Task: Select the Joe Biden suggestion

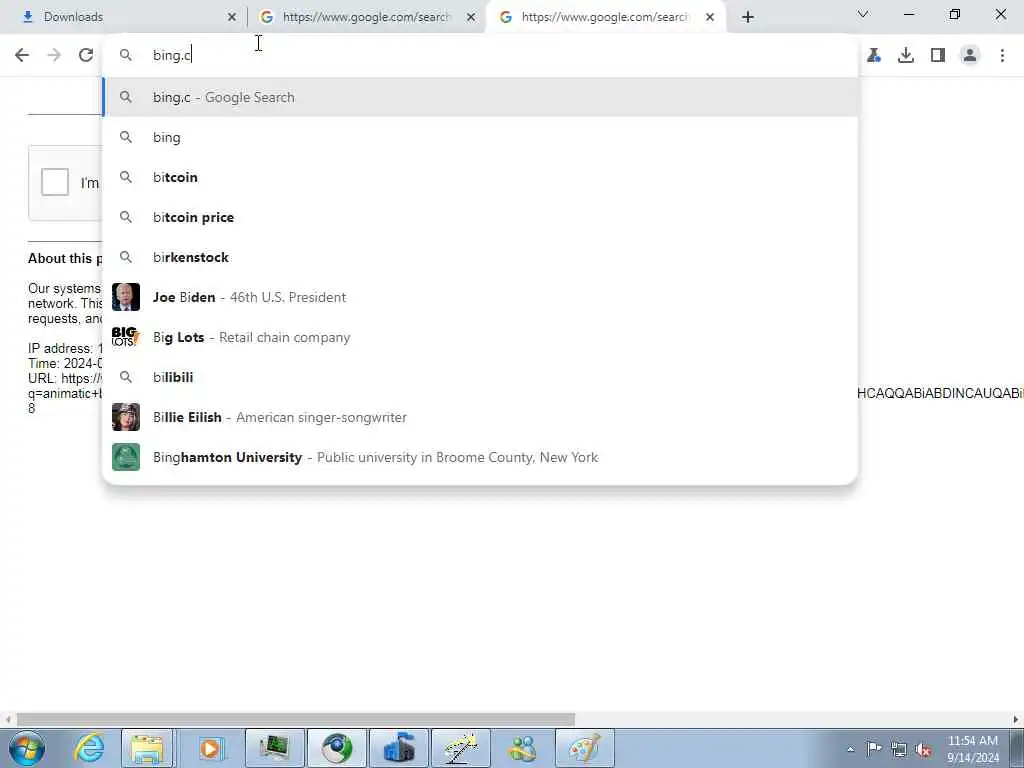Action: pos(480,297)
